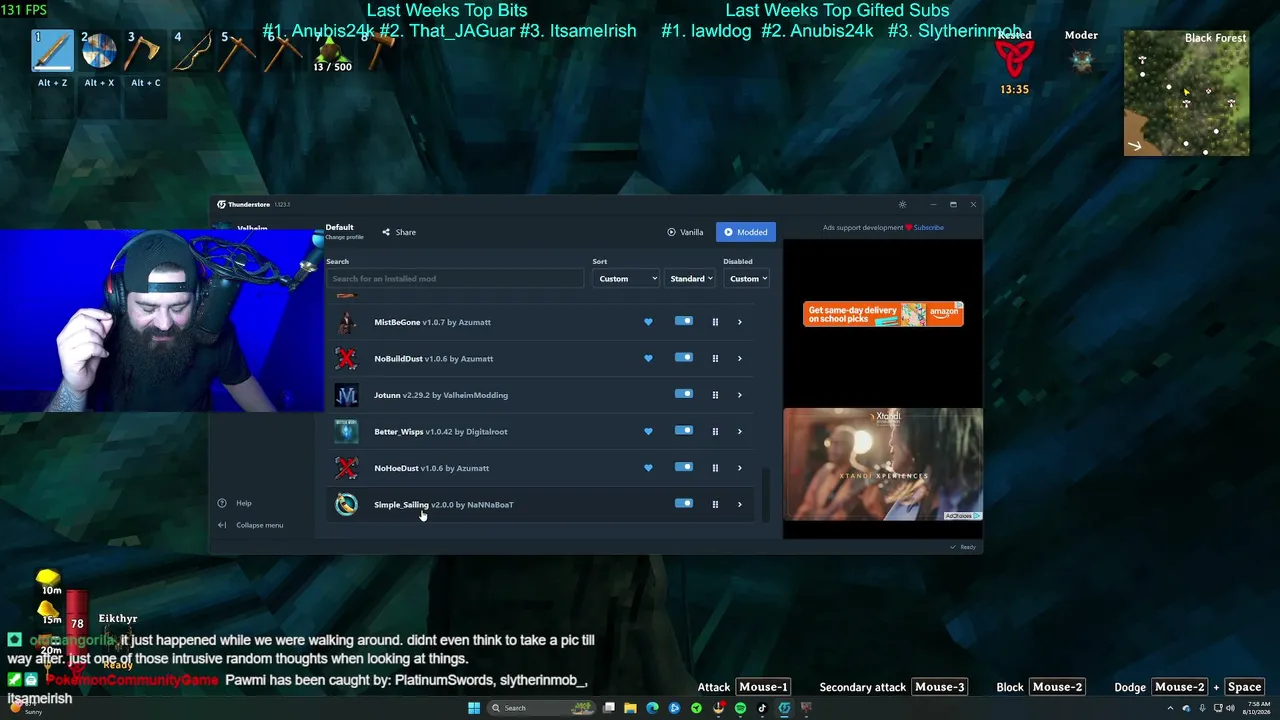Image resolution: width=1280 pixels, height=720 pixels.
Task: Open Thunderstore settings gear icon
Action: click(902, 204)
